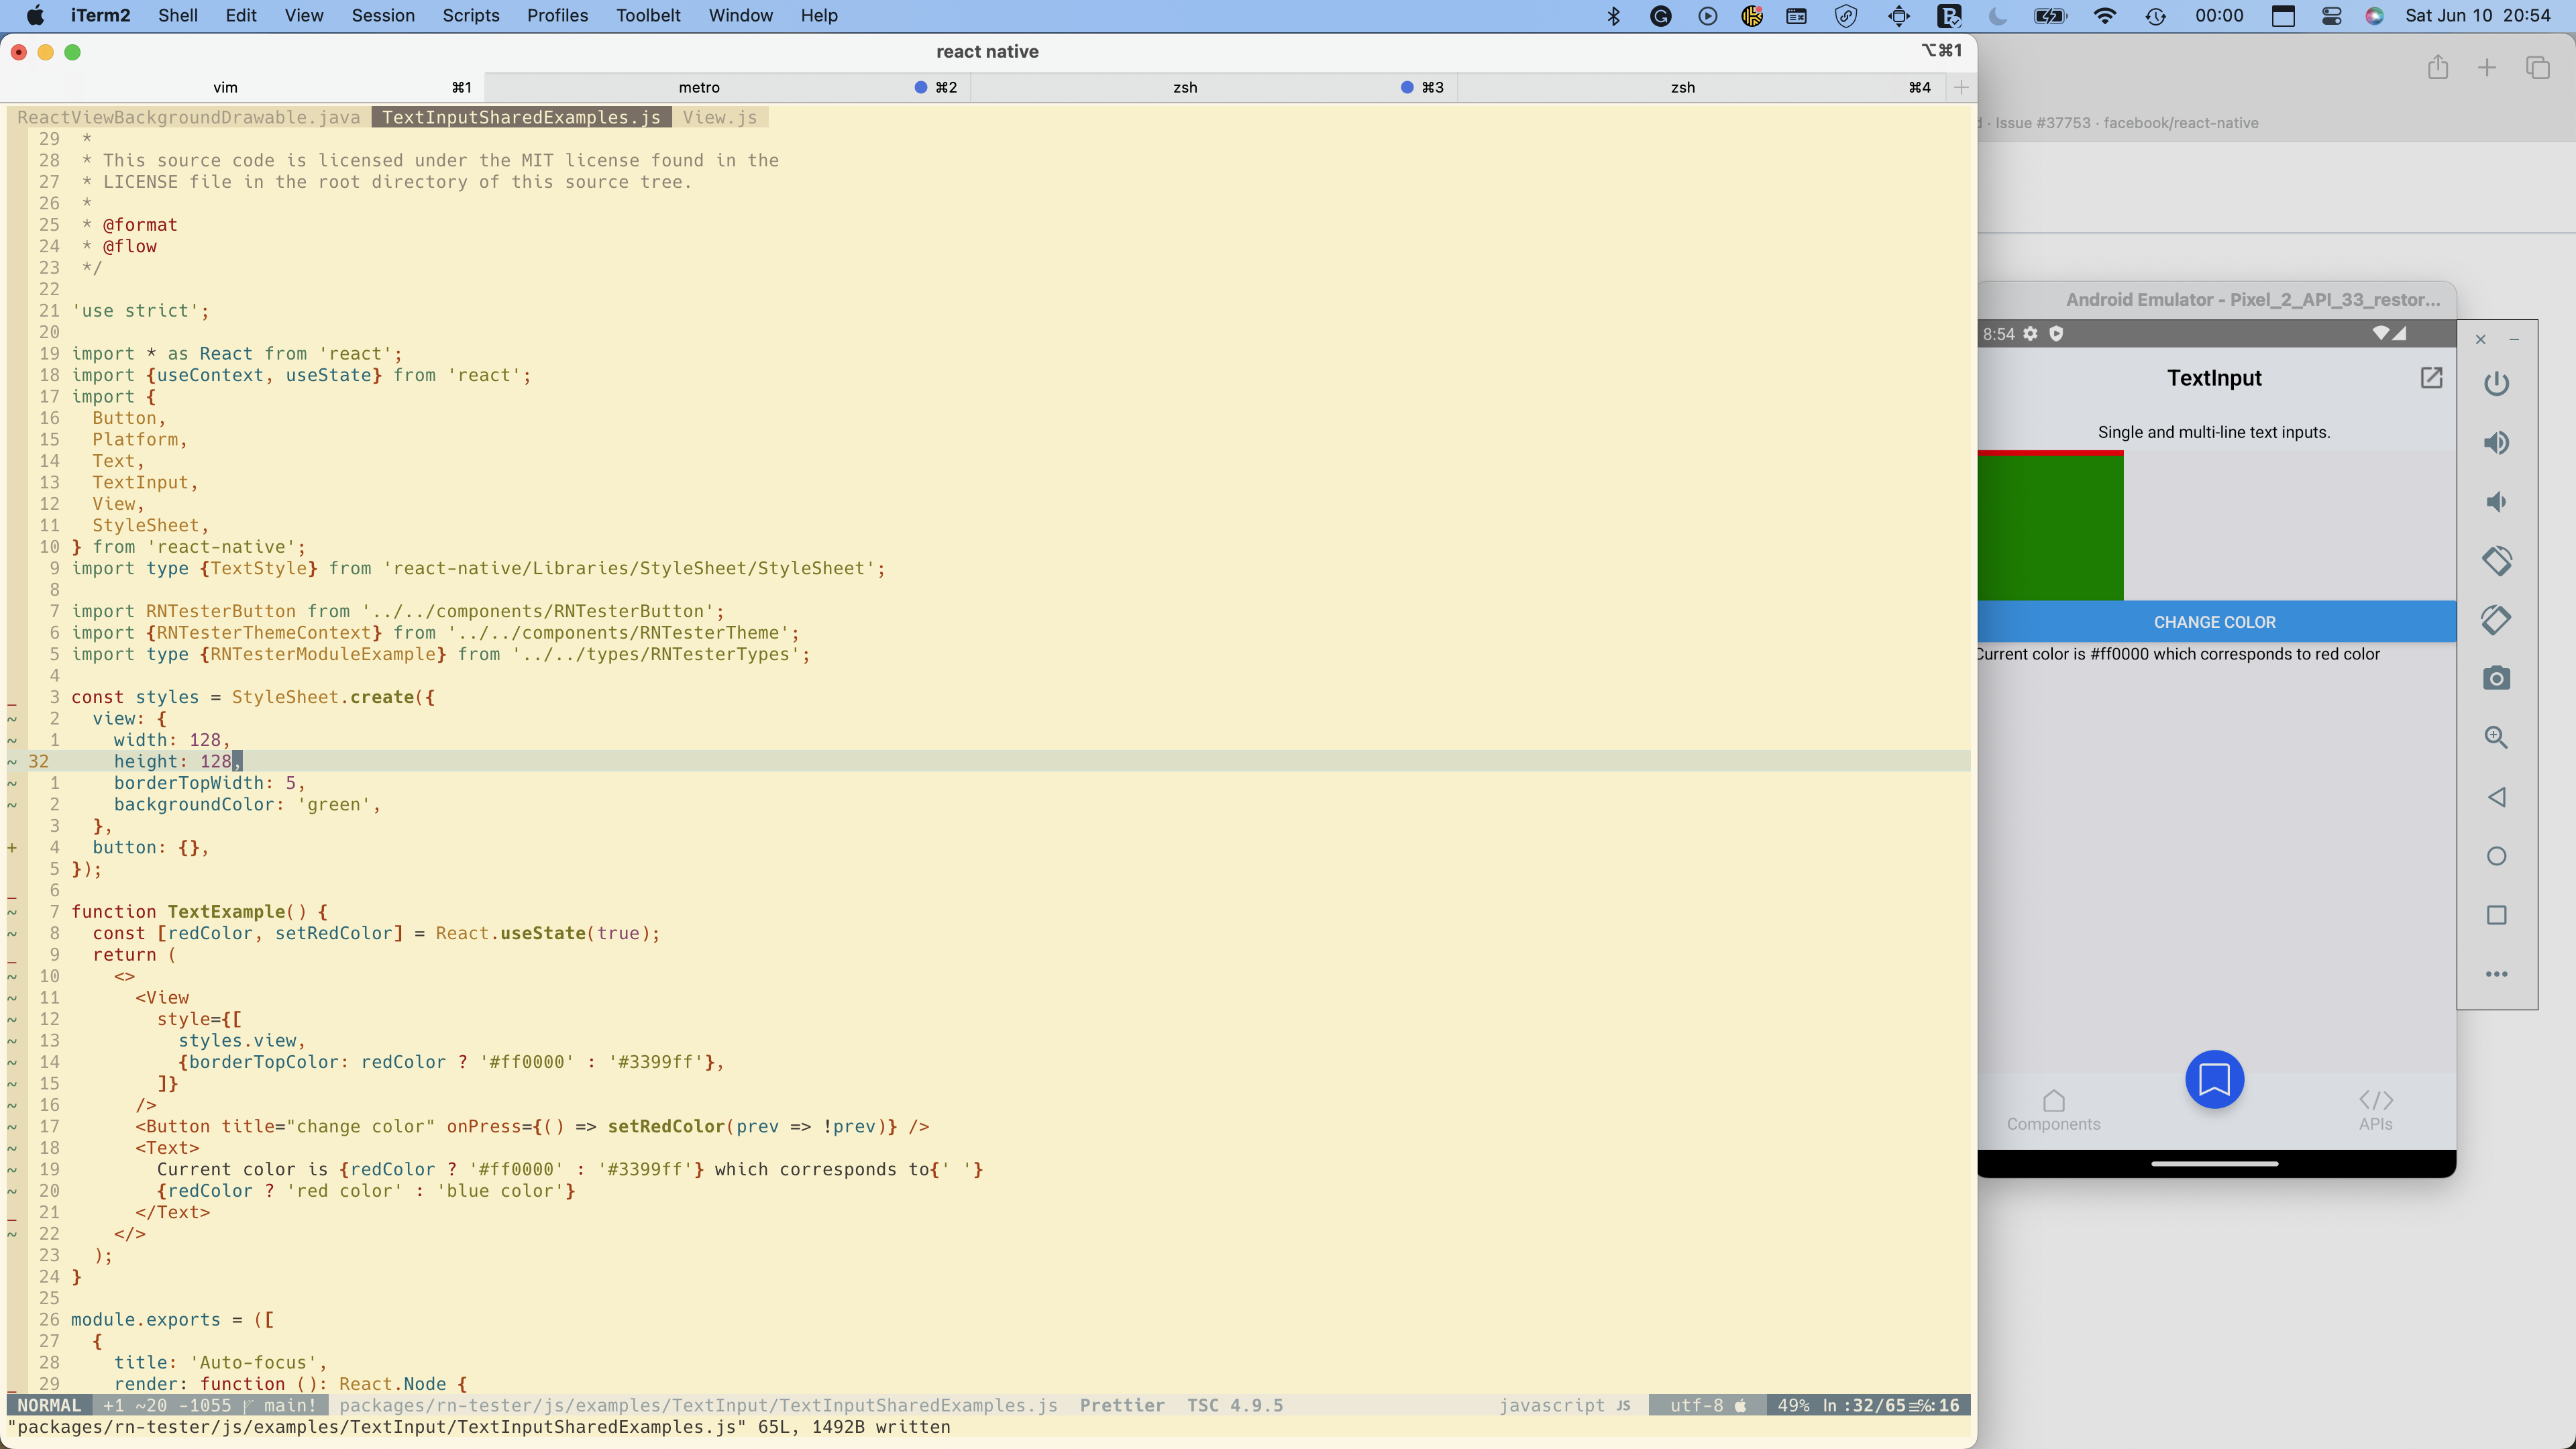2576x1449 pixels.
Task: Open extended controls via the more icon
Action: (2497, 975)
